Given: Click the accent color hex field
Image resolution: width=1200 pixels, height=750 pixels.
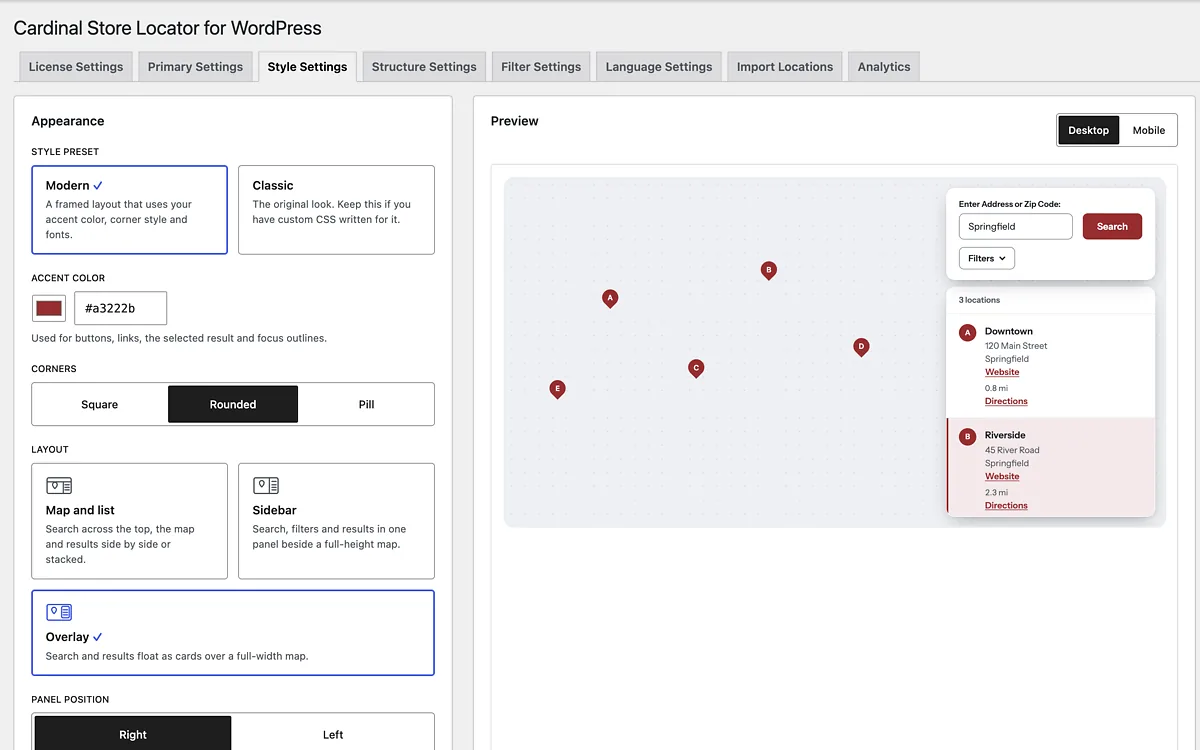Looking at the screenshot, I should 121,308.
